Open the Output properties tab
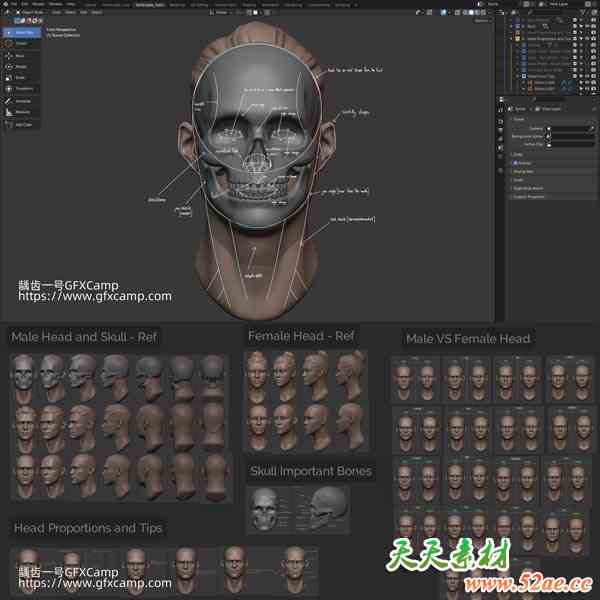Image resolution: width=600 pixels, height=600 pixels. [501, 130]
